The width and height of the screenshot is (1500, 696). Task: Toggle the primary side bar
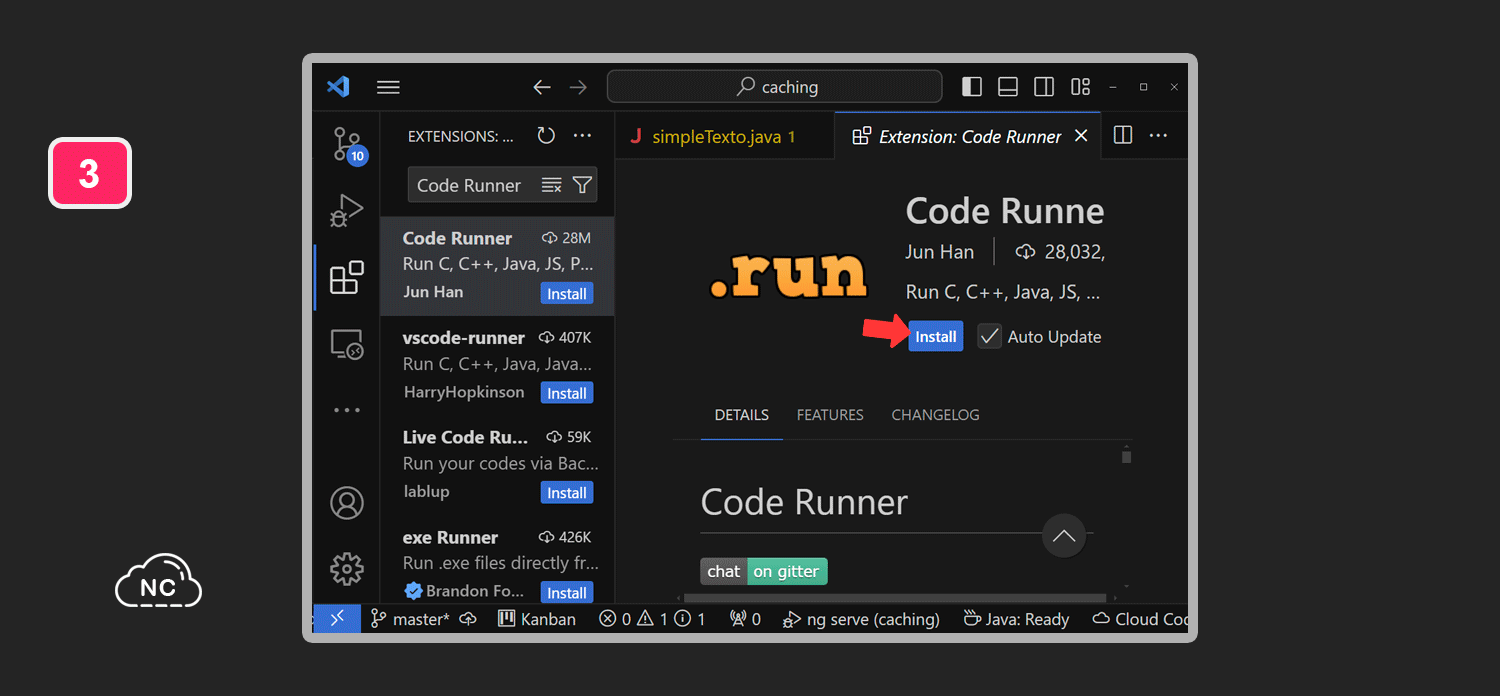tap(972, 87)
